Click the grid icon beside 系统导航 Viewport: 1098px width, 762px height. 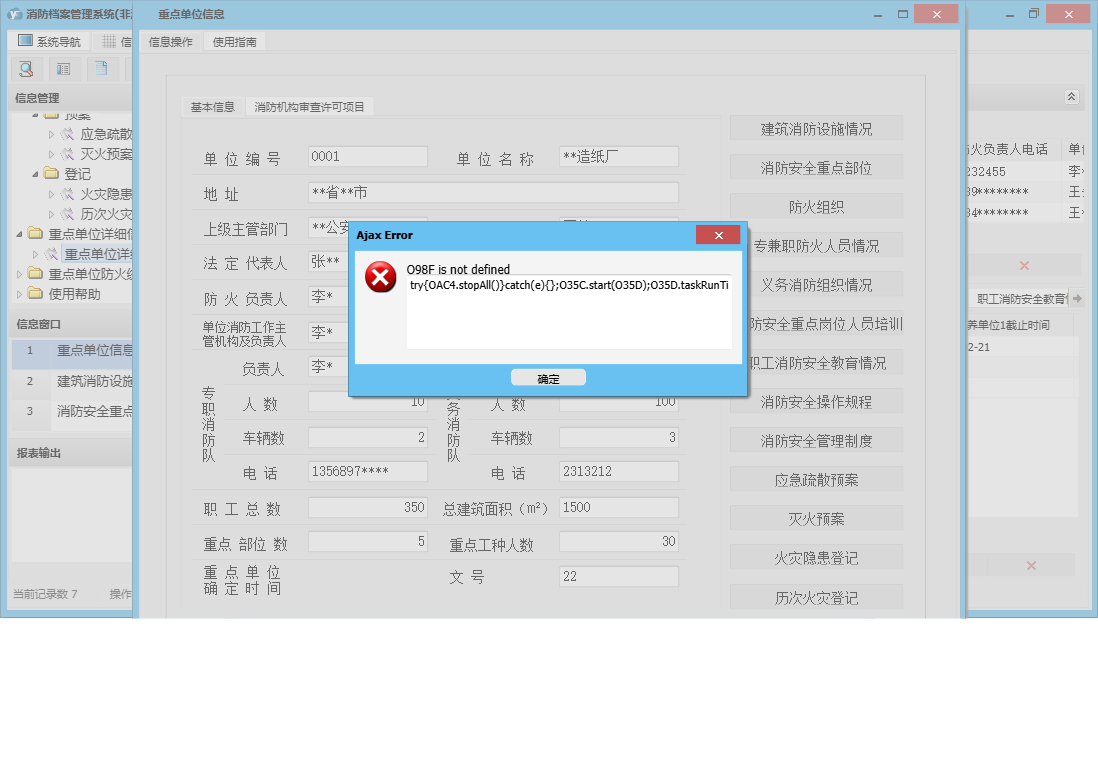click(108, 41)
